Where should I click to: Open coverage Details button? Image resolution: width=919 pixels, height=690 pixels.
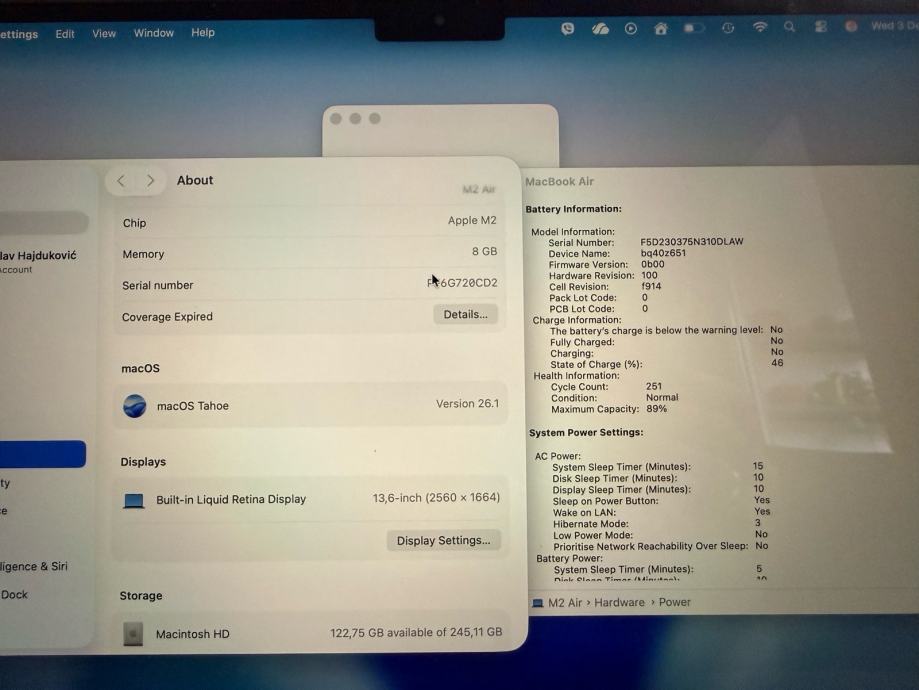coord(465,314)
